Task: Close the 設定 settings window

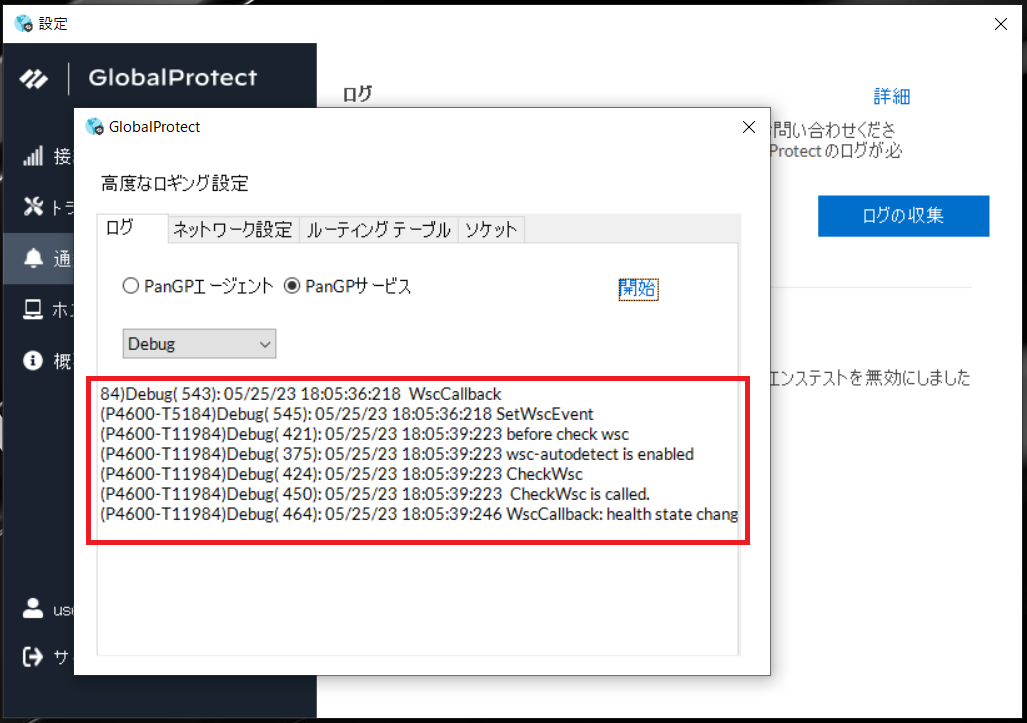Action: point(1001,24)
